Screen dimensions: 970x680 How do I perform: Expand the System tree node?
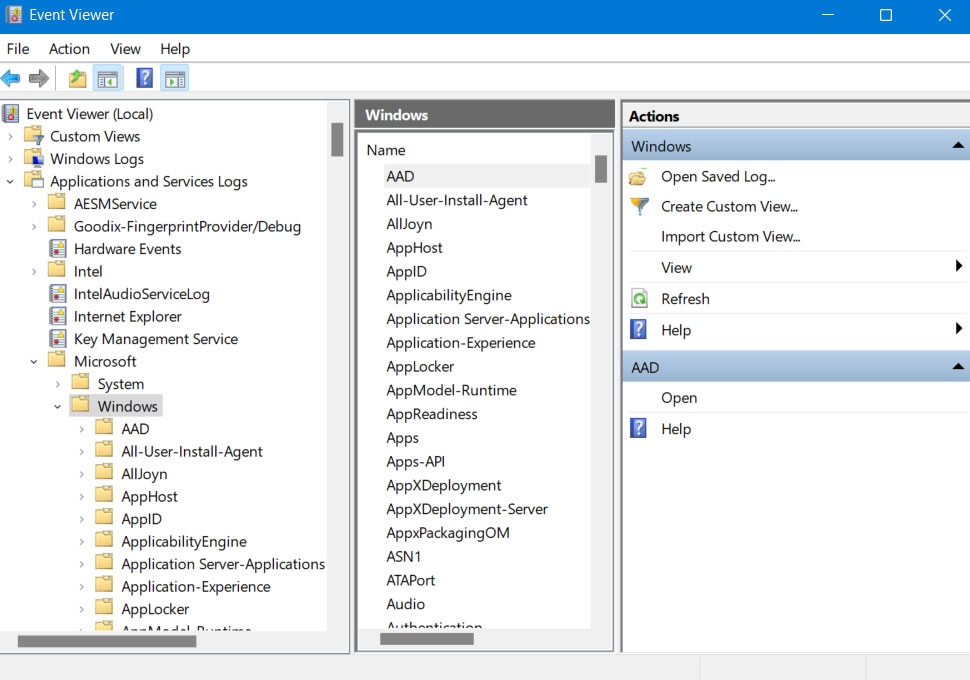(x=58, y=384)
